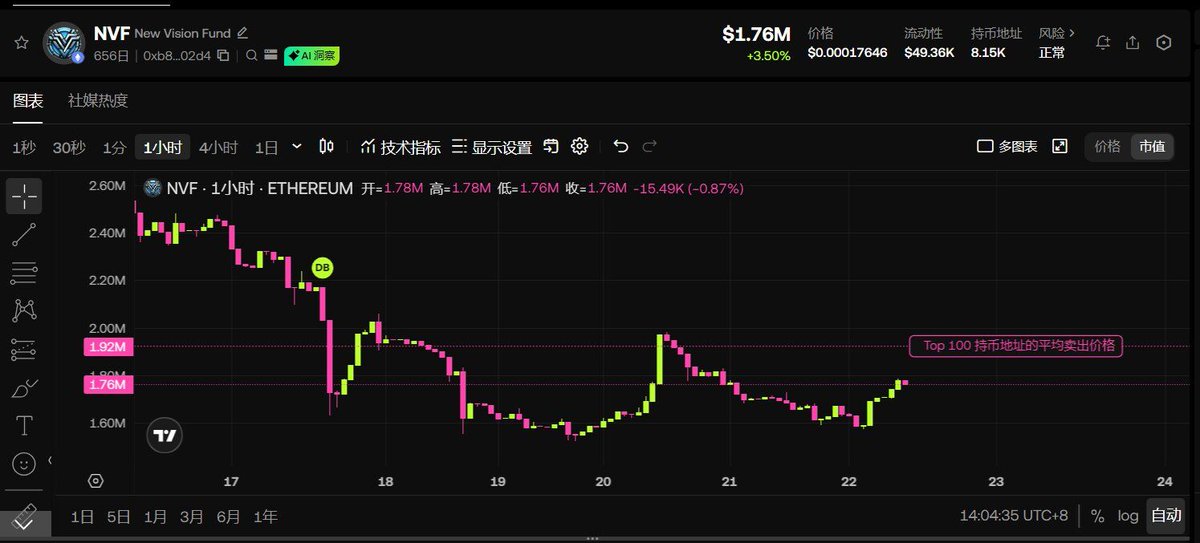
Task: Toggle percent scale
Action: click(1097, 516)
